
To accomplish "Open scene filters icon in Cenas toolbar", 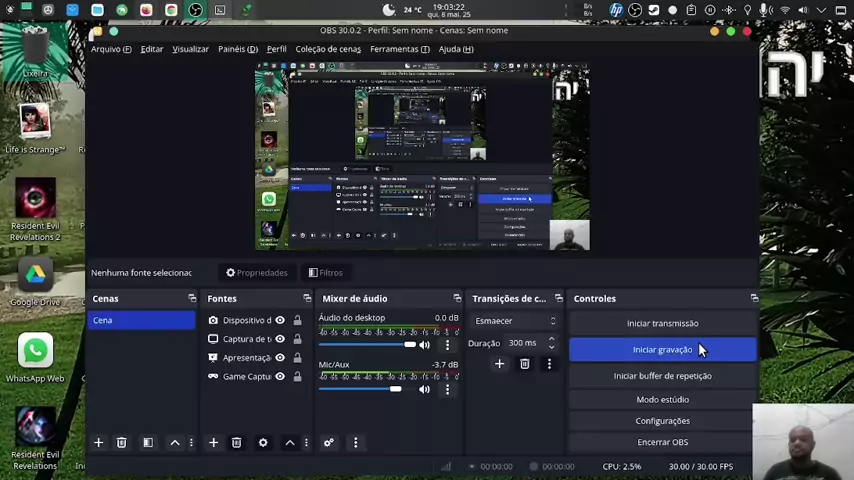I will pyautogui.click(x=147, y=442).
